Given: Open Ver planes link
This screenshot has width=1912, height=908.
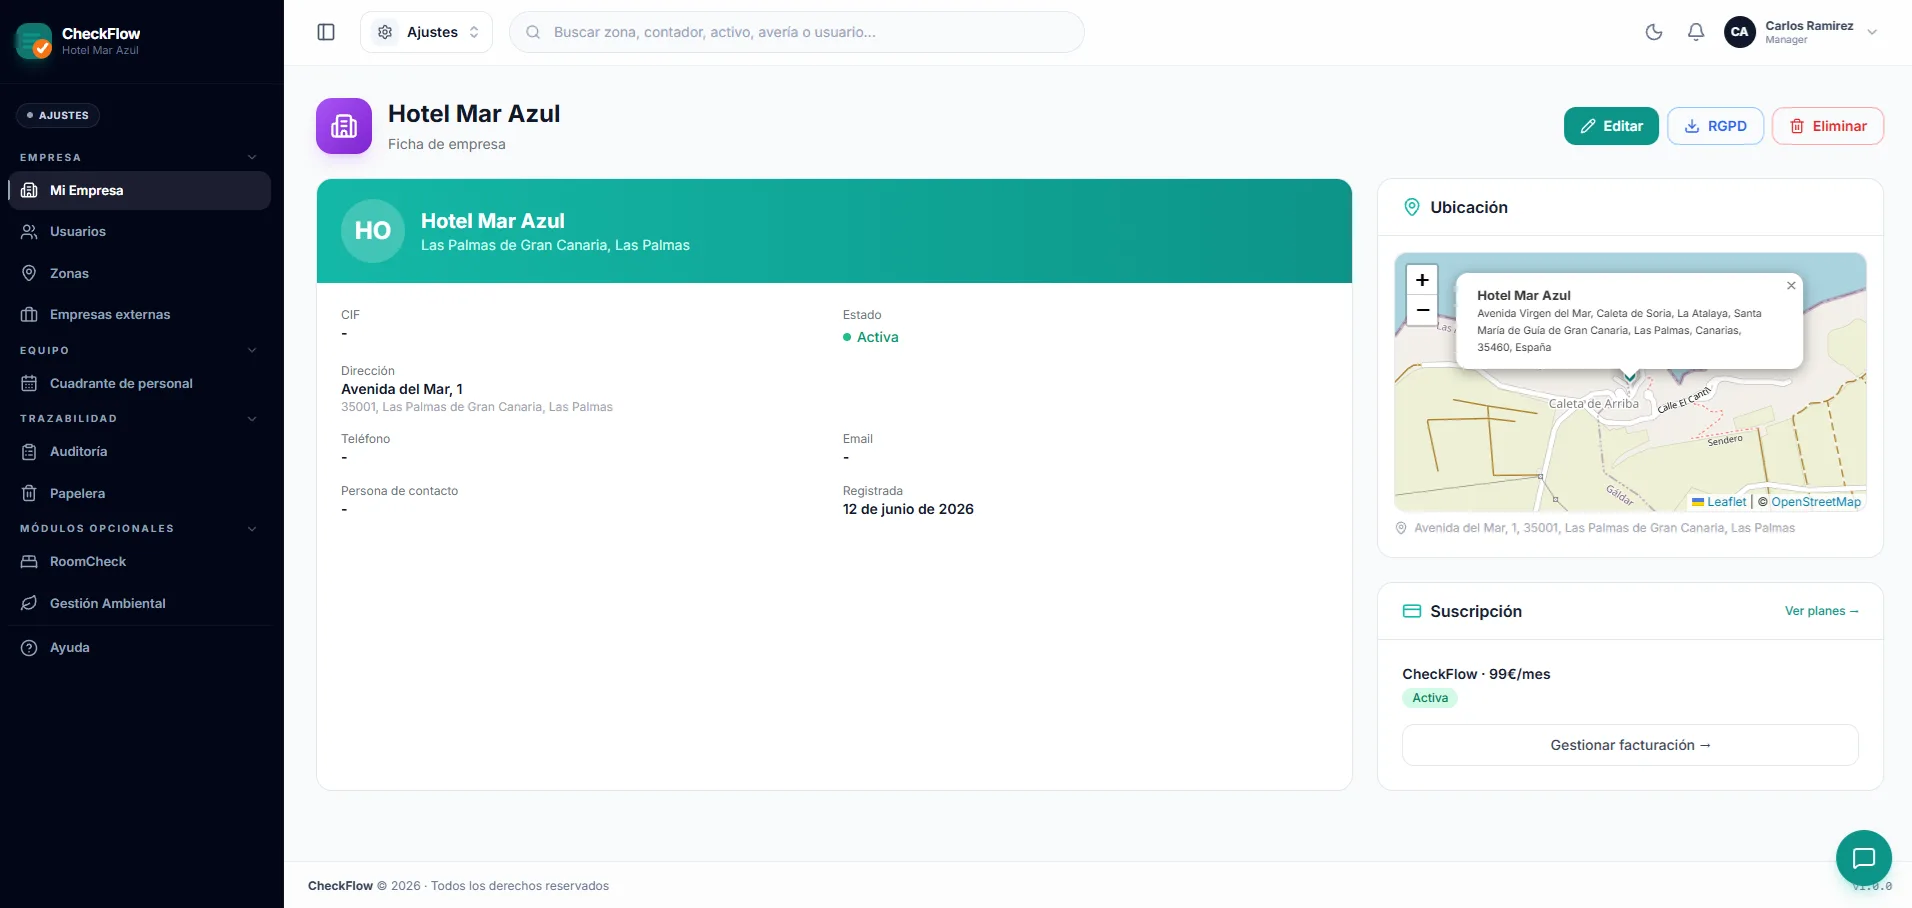Looking at the screenshot, I should click(1822, 611).
